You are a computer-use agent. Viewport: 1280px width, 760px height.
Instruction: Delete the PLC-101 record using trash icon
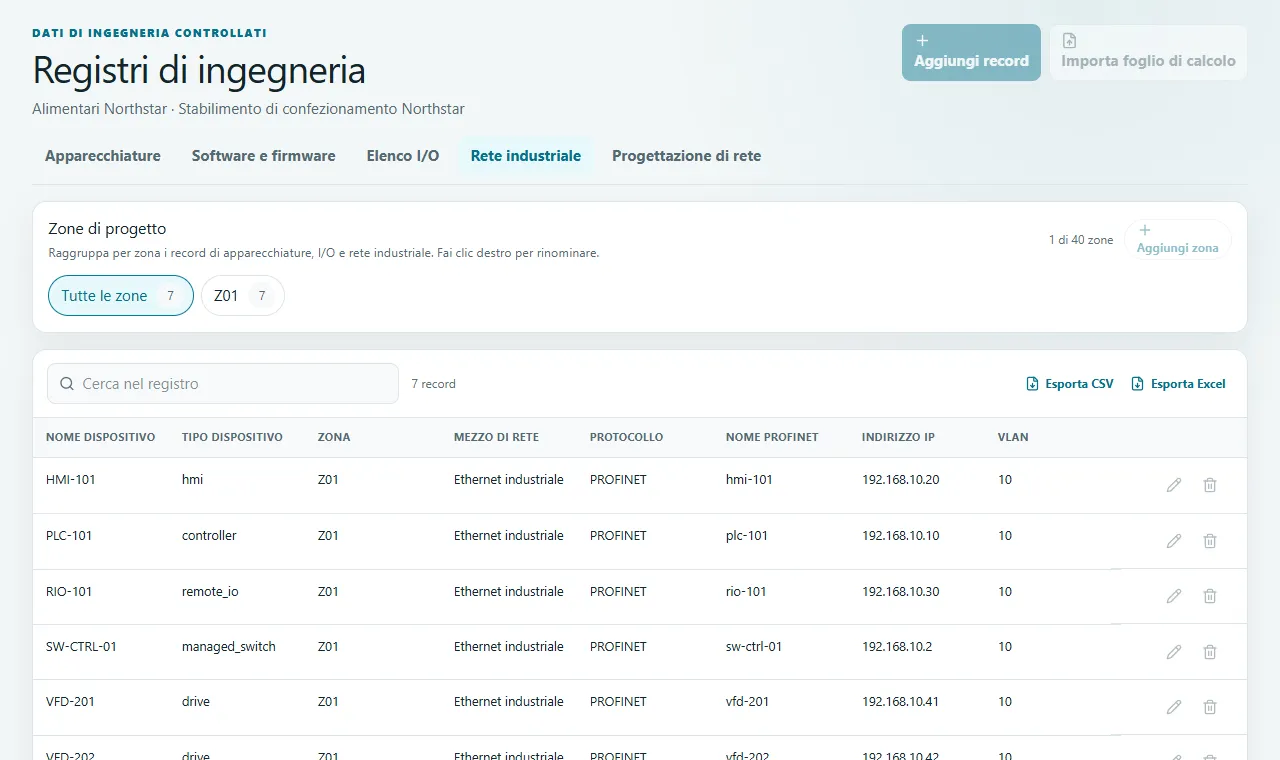coord(1210,541)
